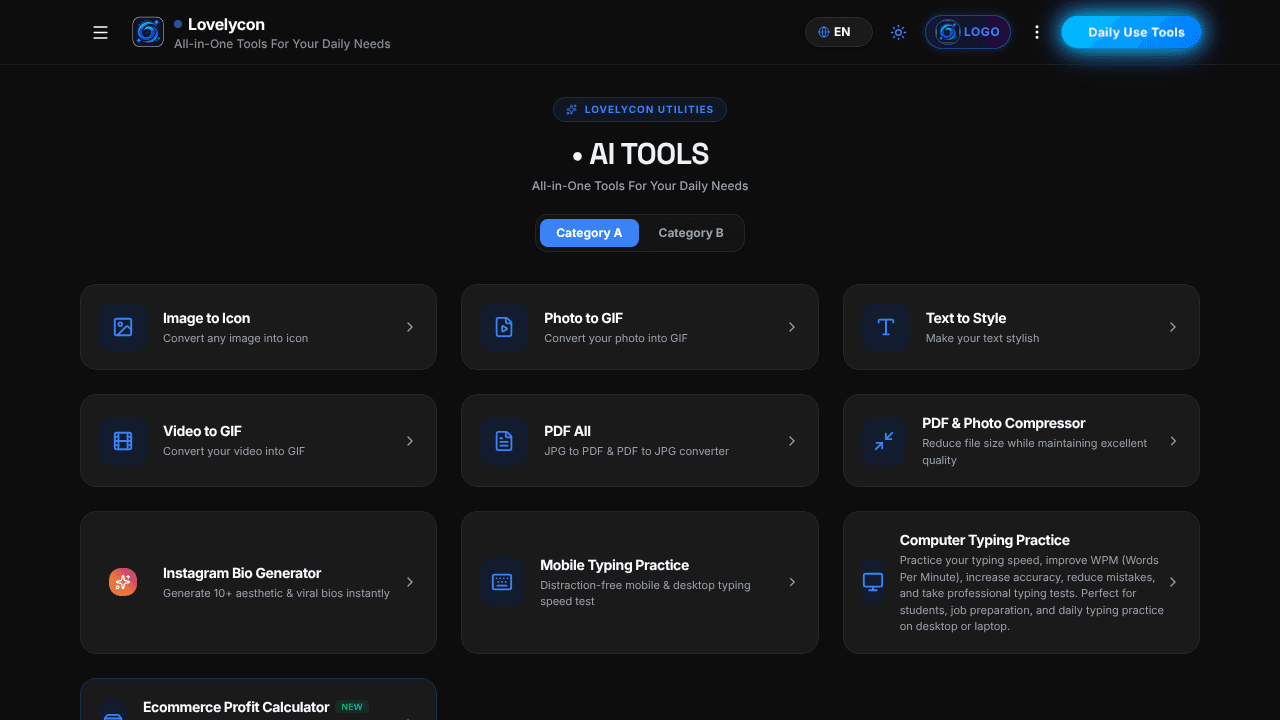Expand PDF All card chevron
The width and height of the screenshot is (1280, 720).
[x=792, y=441]
